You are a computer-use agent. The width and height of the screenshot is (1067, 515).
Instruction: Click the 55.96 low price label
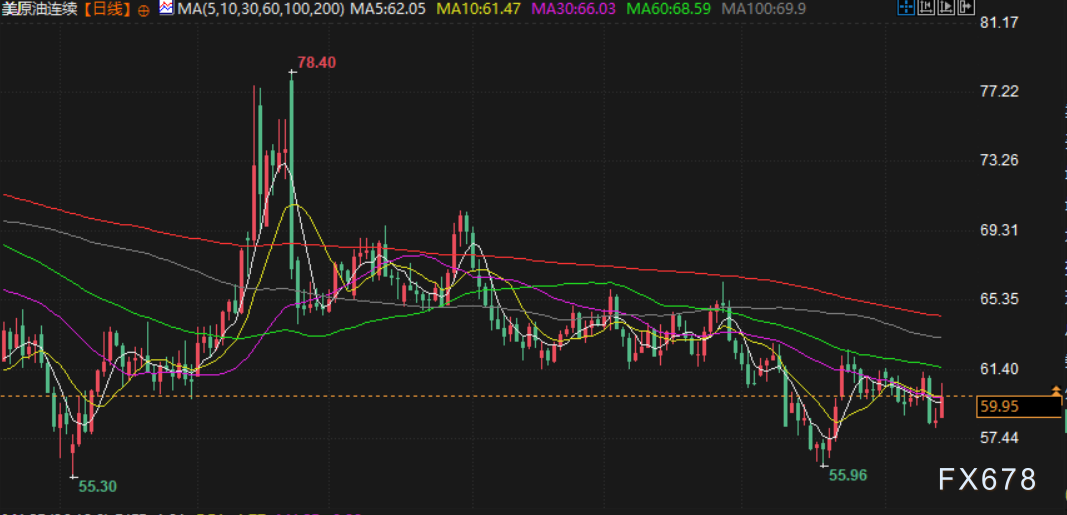click(x=848, y=475)
